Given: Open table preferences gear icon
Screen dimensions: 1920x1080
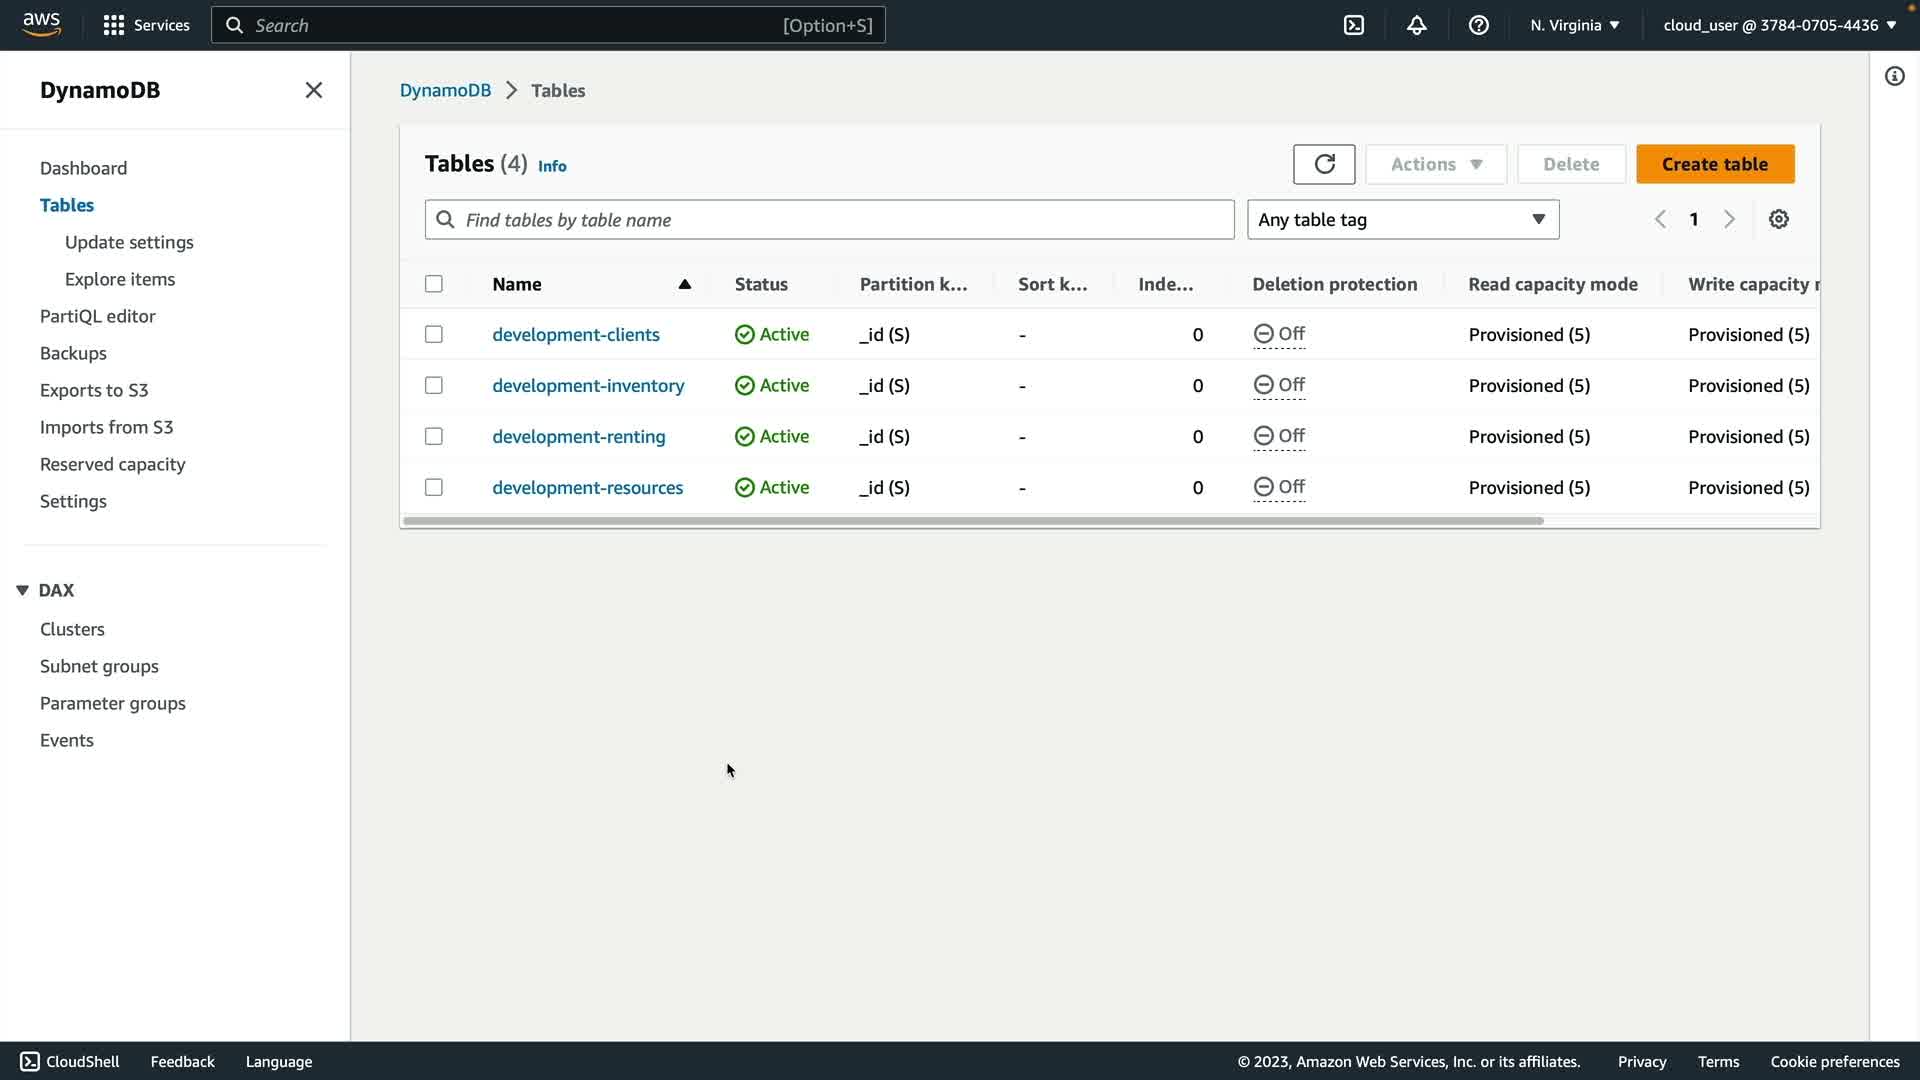Looking at the screenshot, I should [x=1778, y=219].
